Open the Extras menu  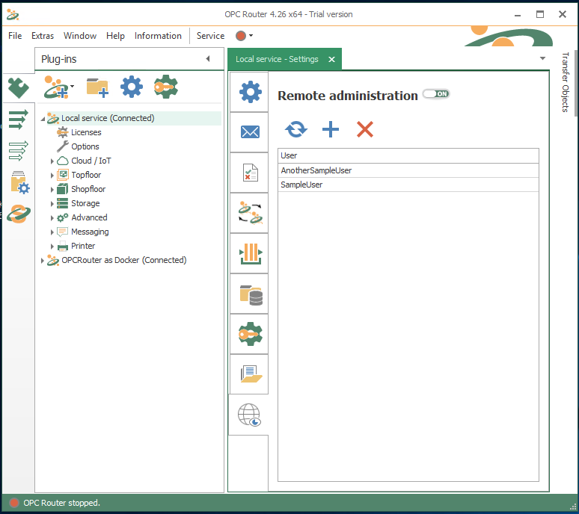coord(42,36)
